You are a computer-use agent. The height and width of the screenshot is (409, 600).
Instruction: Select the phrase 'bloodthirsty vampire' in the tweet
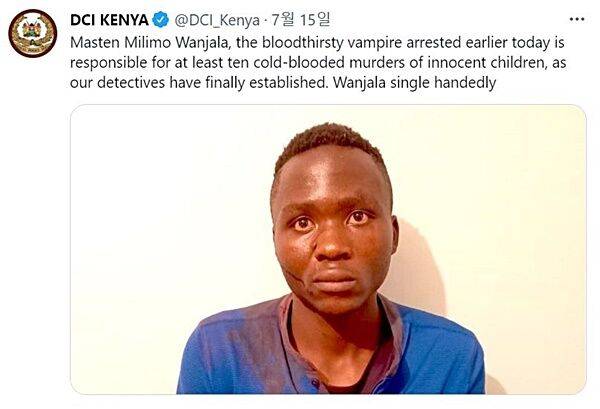(332, 42)
